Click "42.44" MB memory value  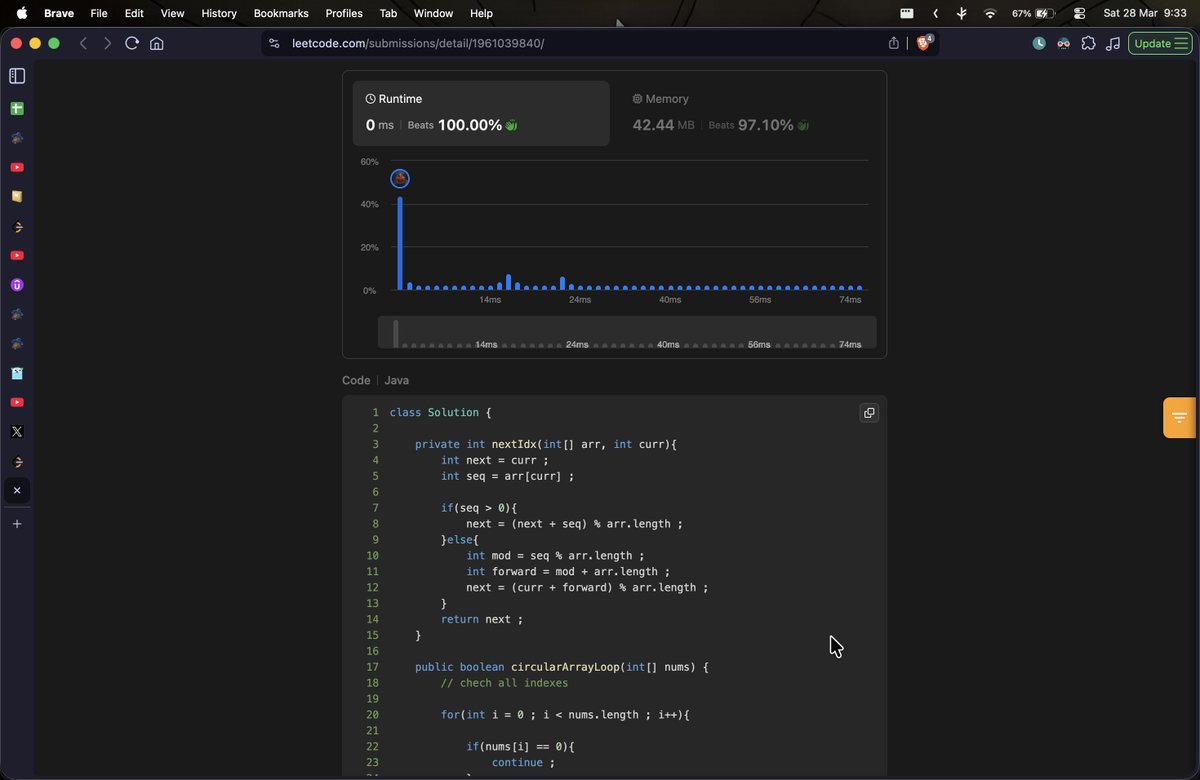click(x=653, y=125)
